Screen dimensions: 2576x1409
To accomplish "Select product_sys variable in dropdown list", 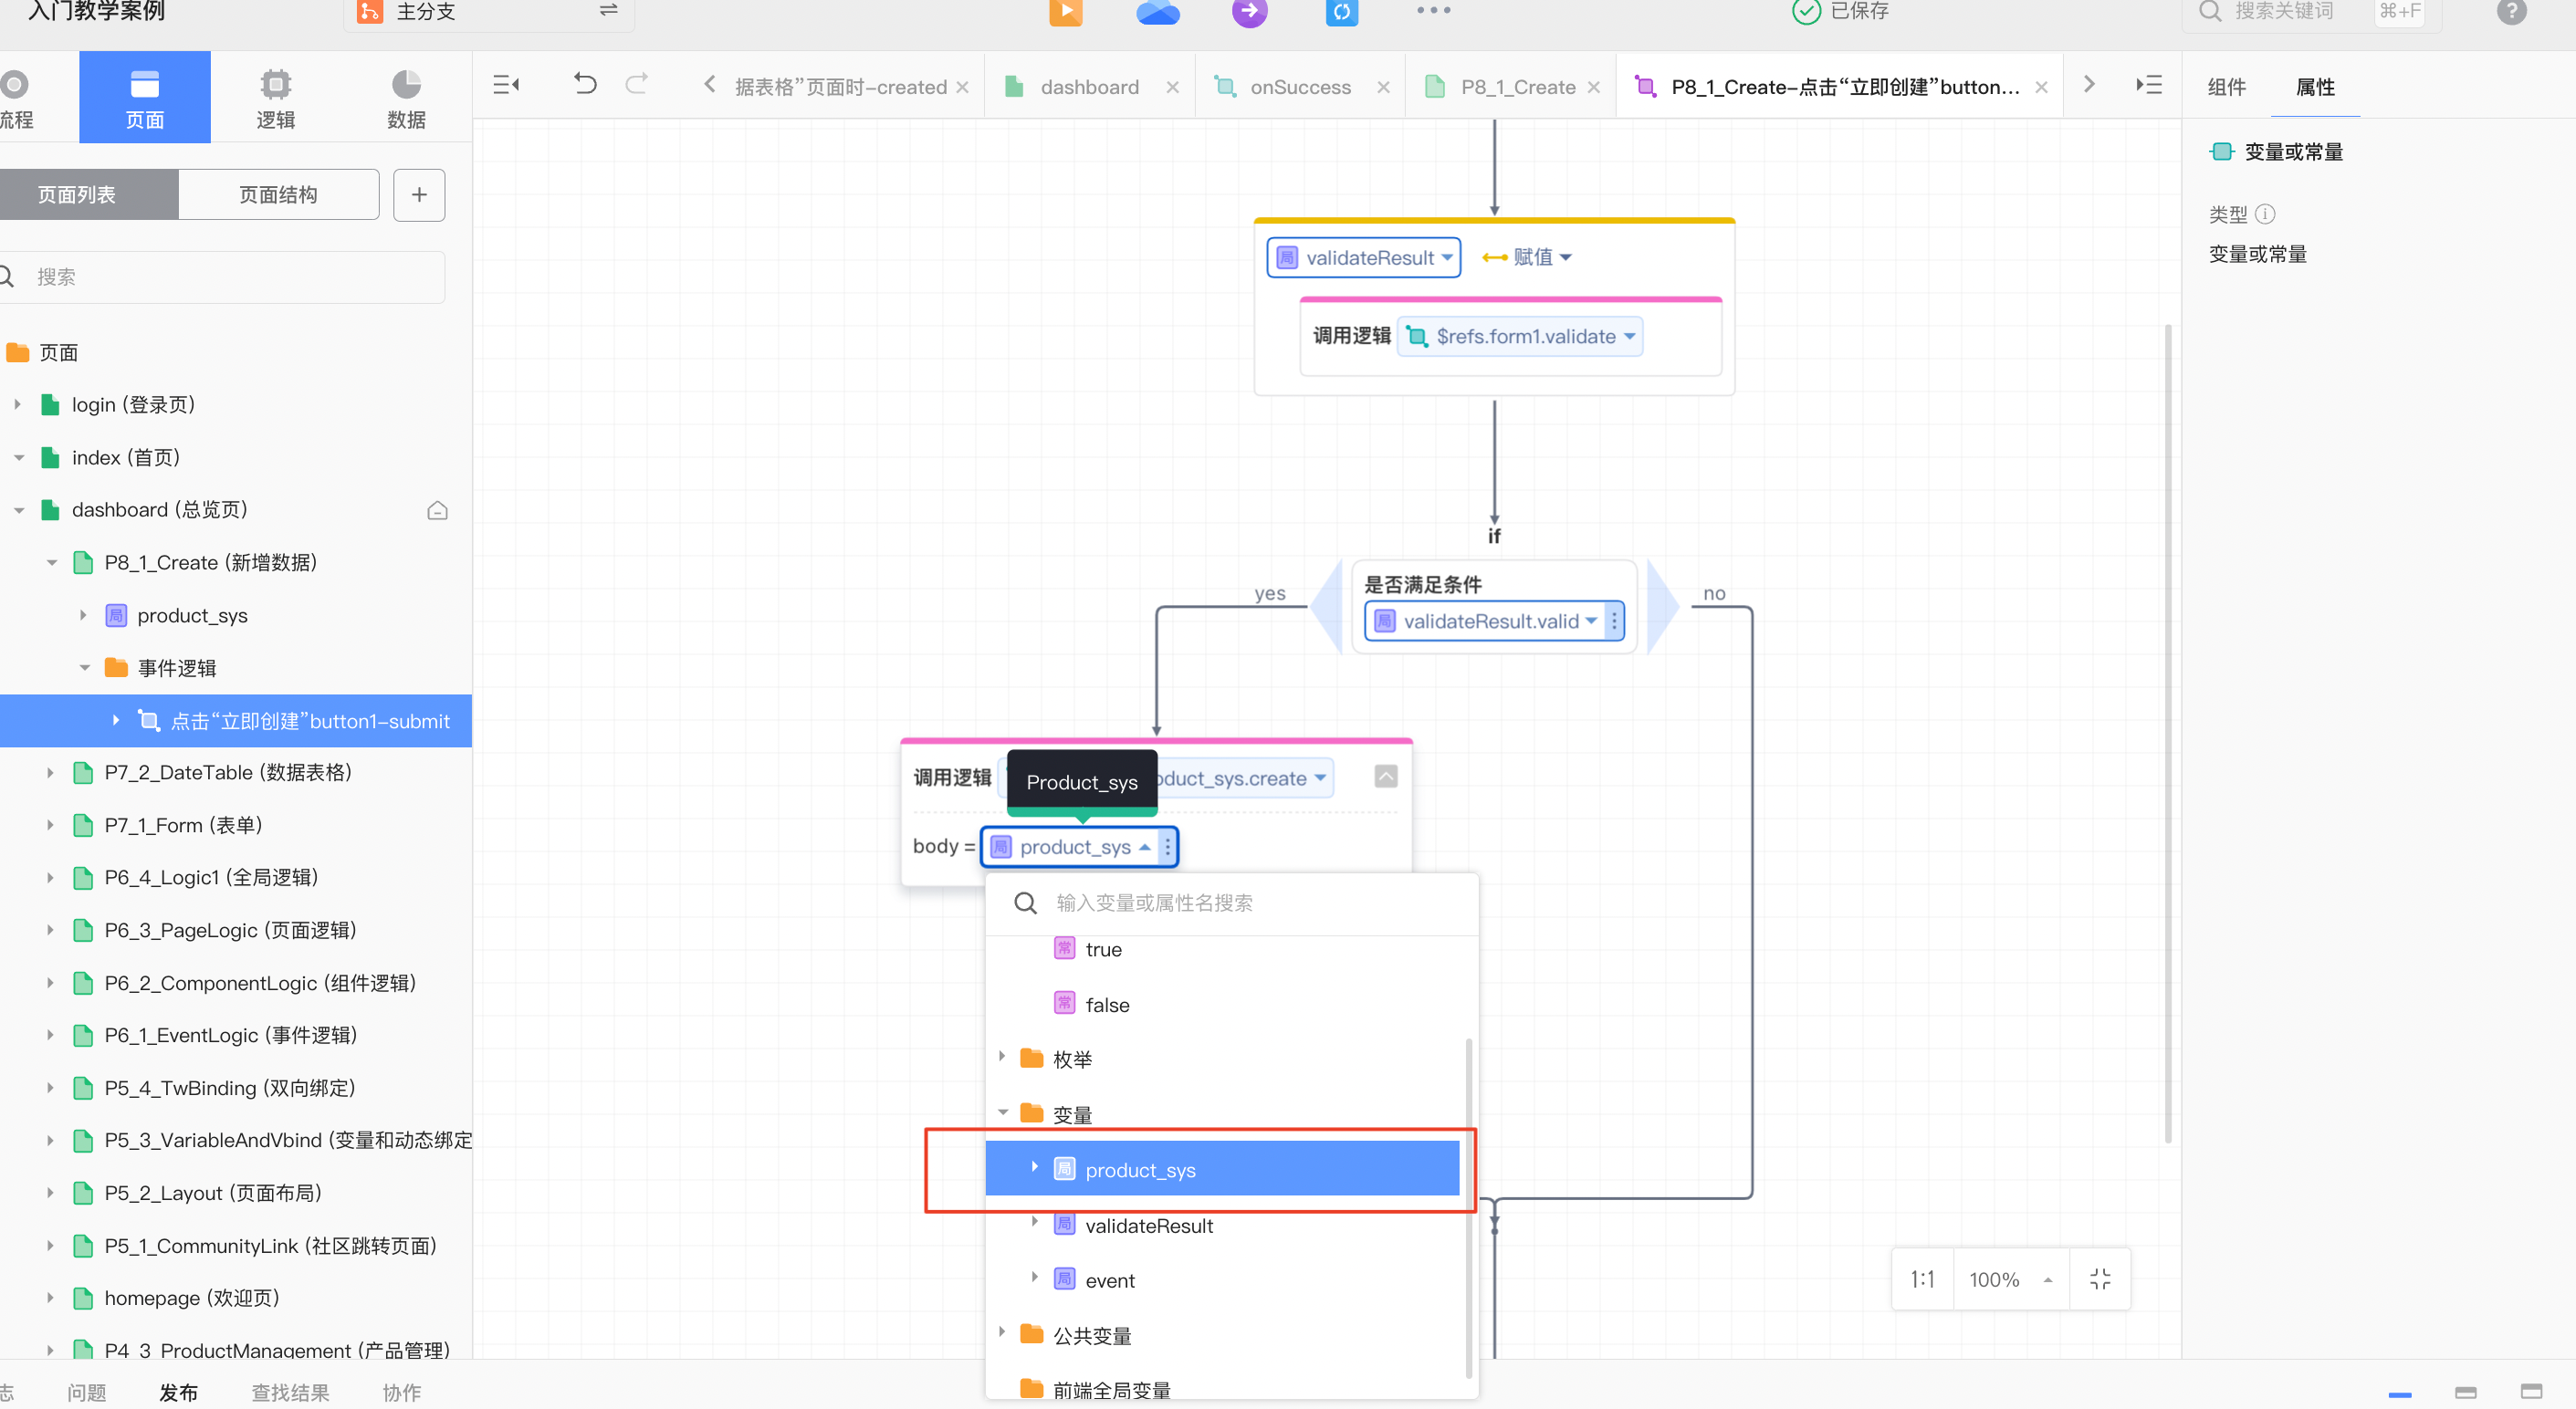I will click(1222, 1169).
